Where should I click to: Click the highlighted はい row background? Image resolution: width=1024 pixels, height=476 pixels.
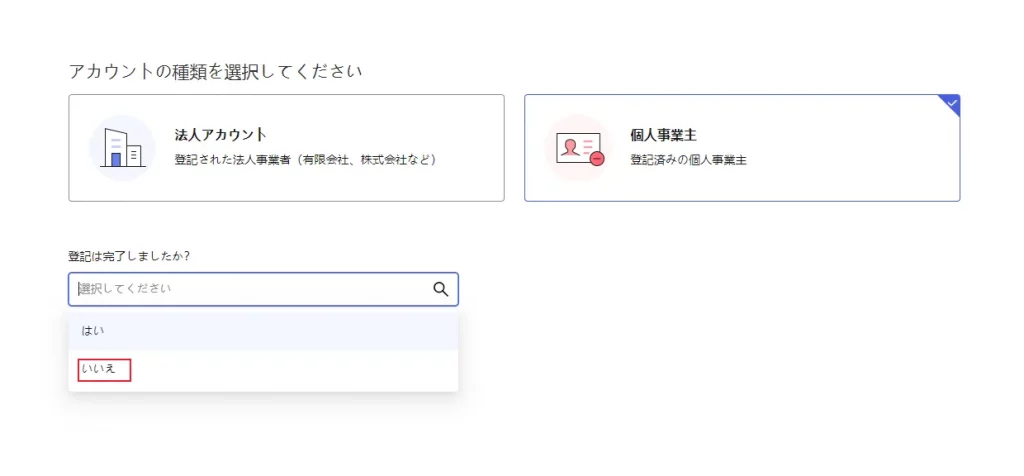(263, 331)
